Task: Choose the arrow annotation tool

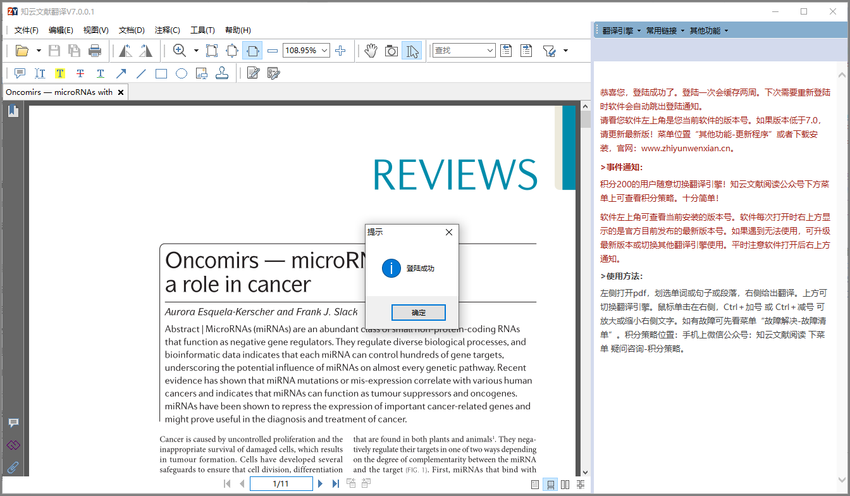Action: pos(121,73)
